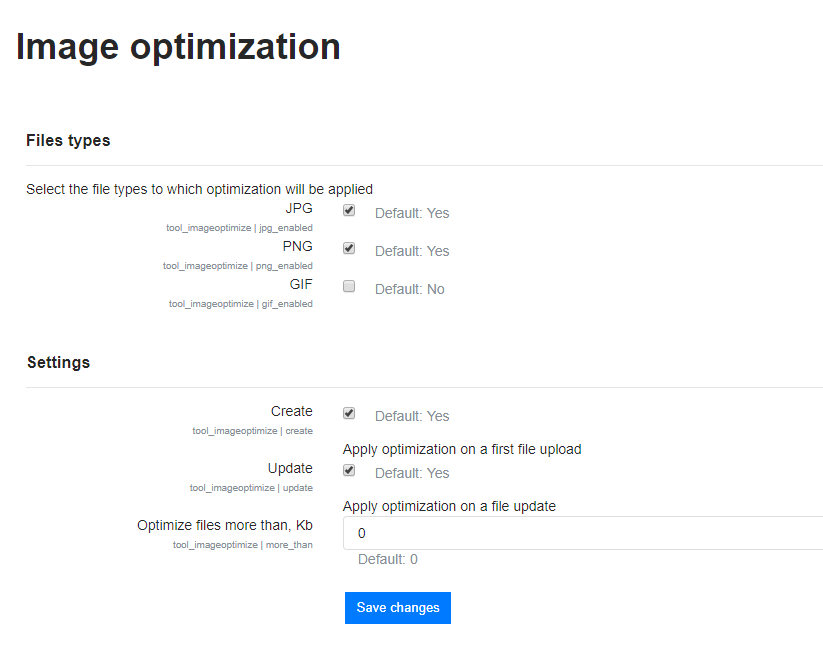This screenshot has height=667, width=823.
Task: Click the Image optimization page title
Action: pos(178,47)
